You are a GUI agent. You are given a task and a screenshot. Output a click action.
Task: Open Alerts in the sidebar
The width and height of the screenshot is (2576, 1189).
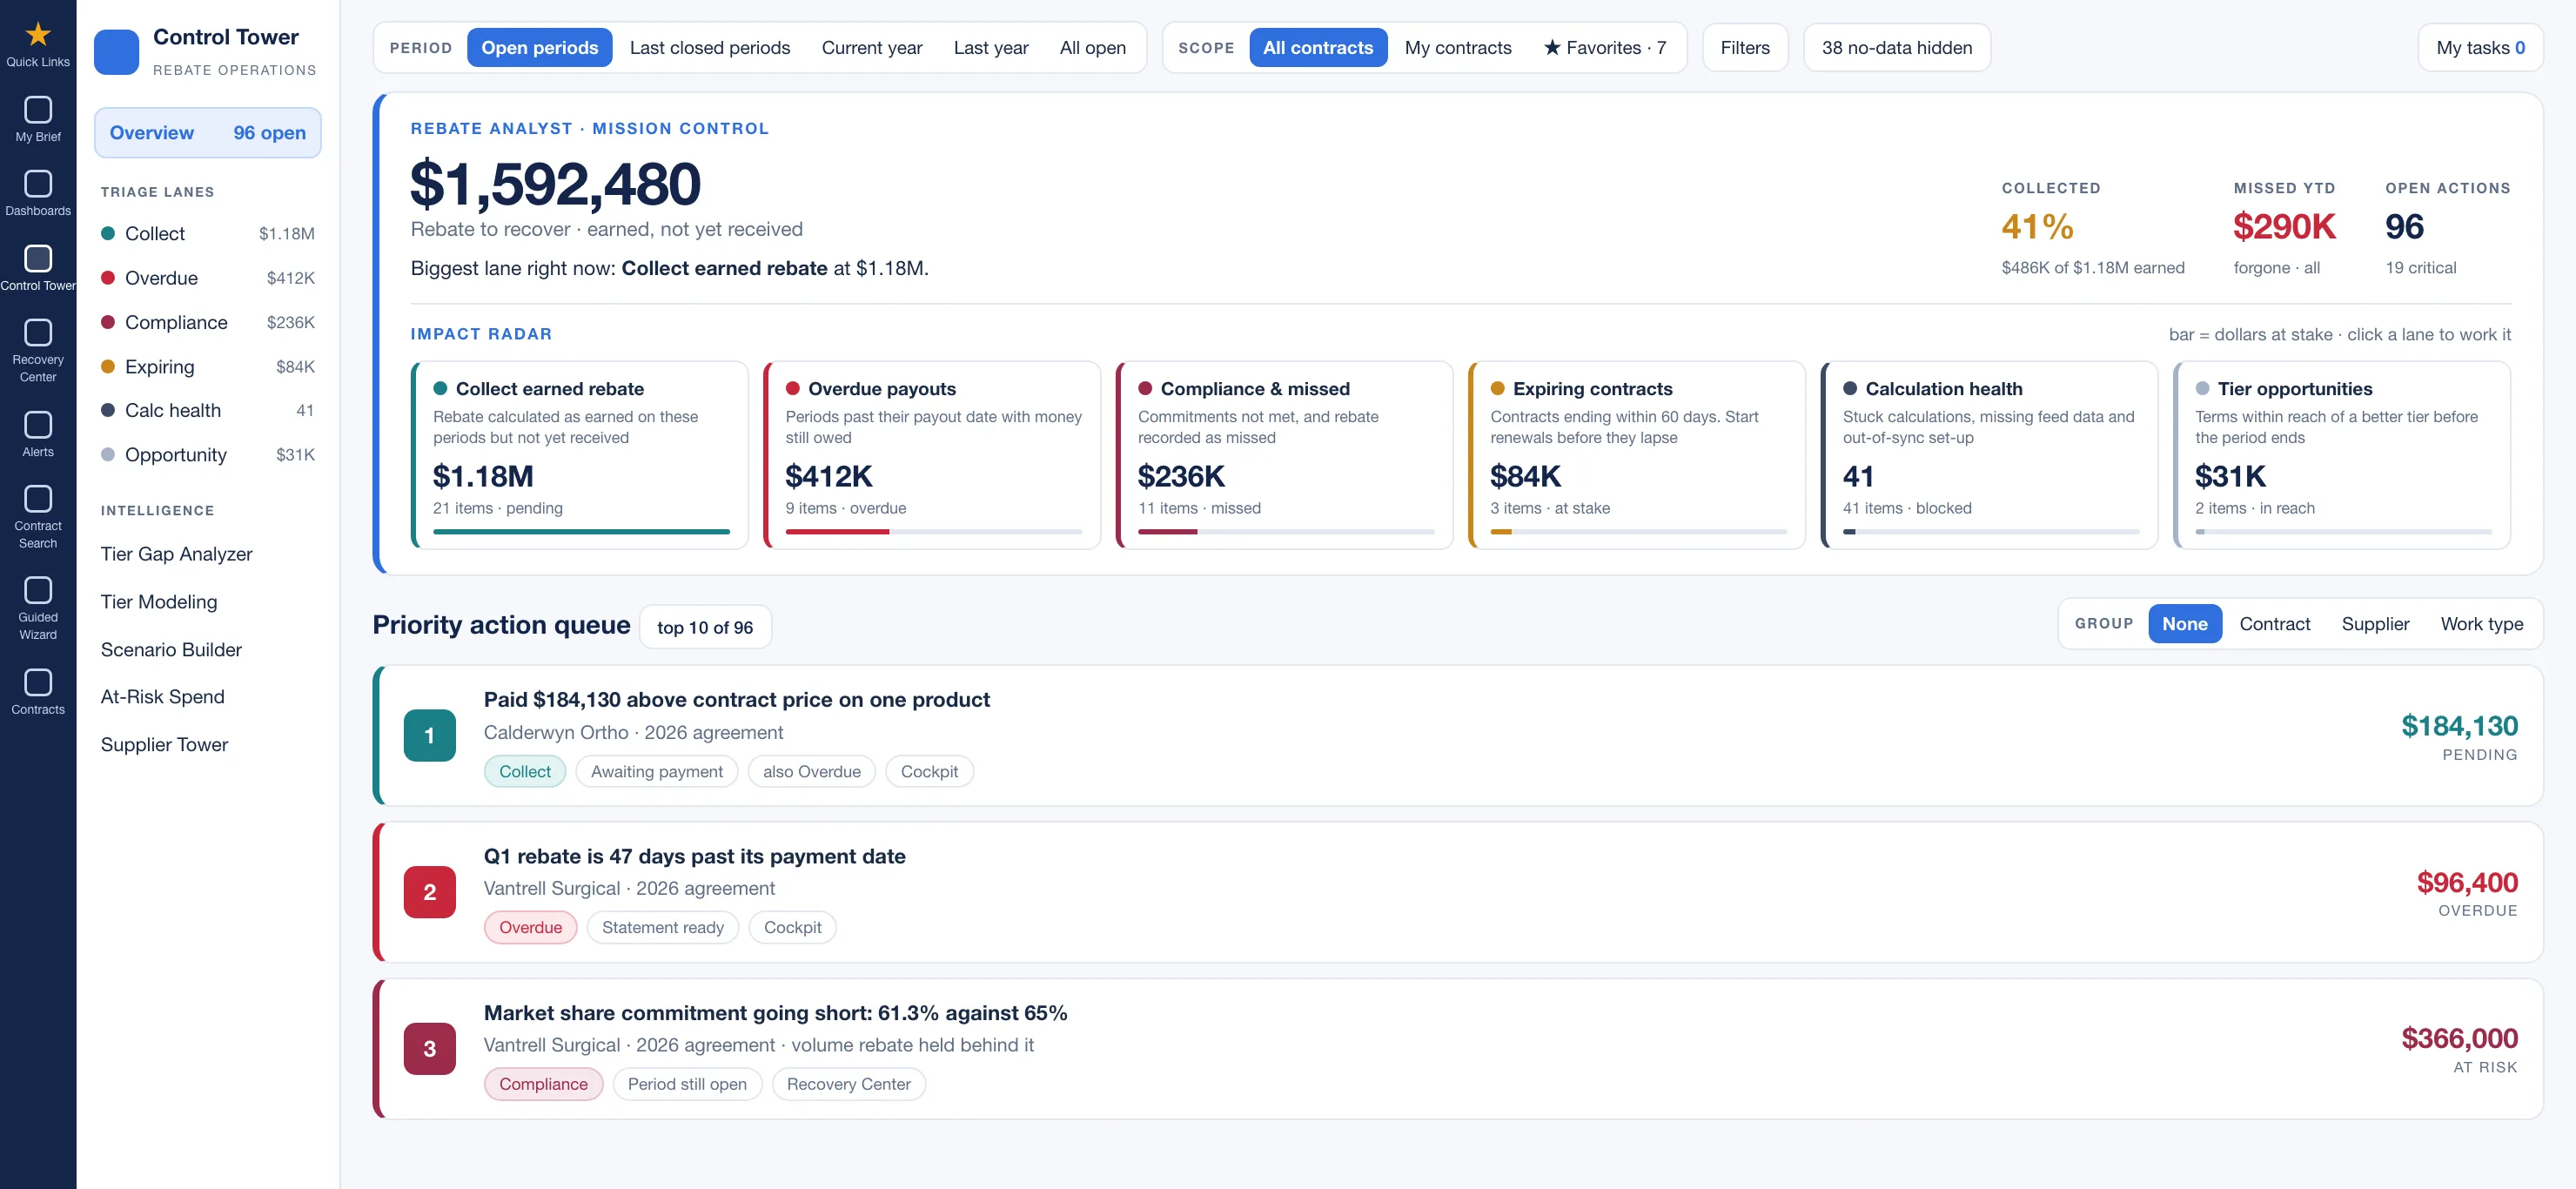click(38, 425)
